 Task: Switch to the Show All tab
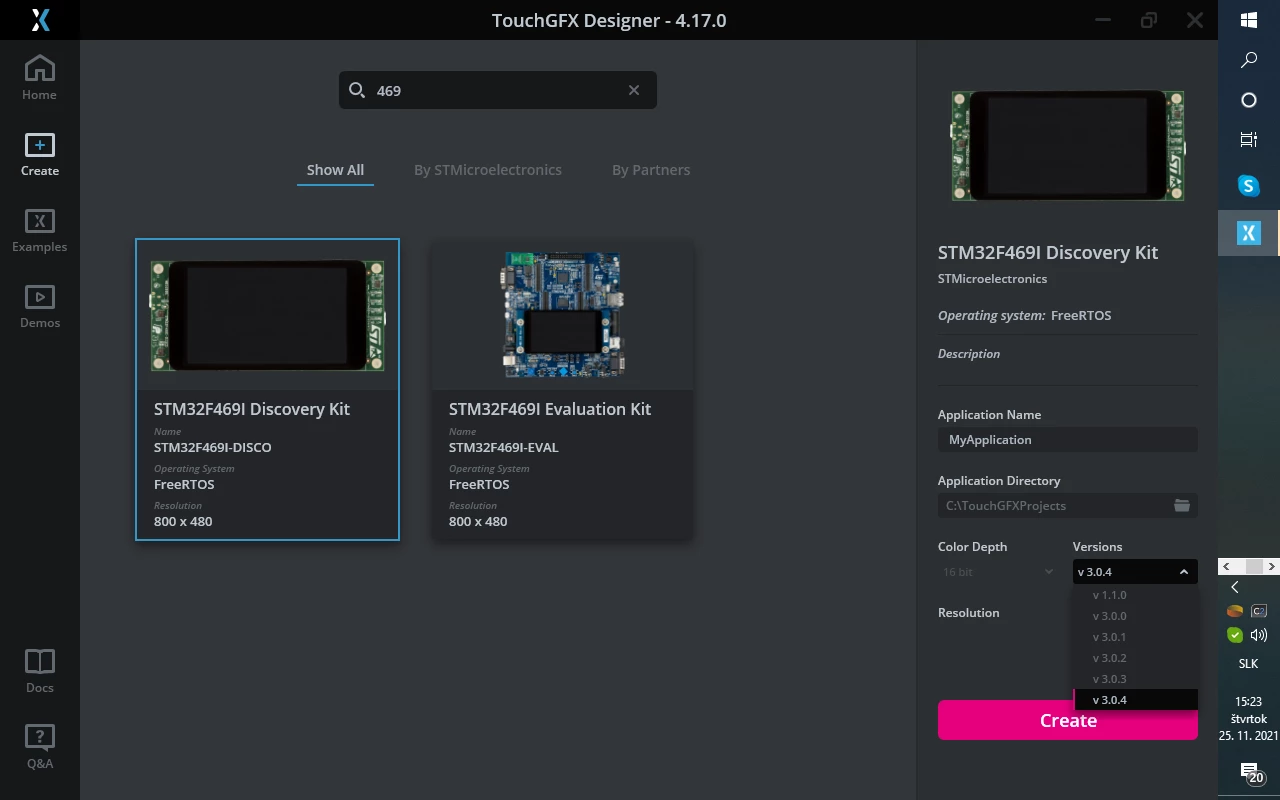pos(335,170)
